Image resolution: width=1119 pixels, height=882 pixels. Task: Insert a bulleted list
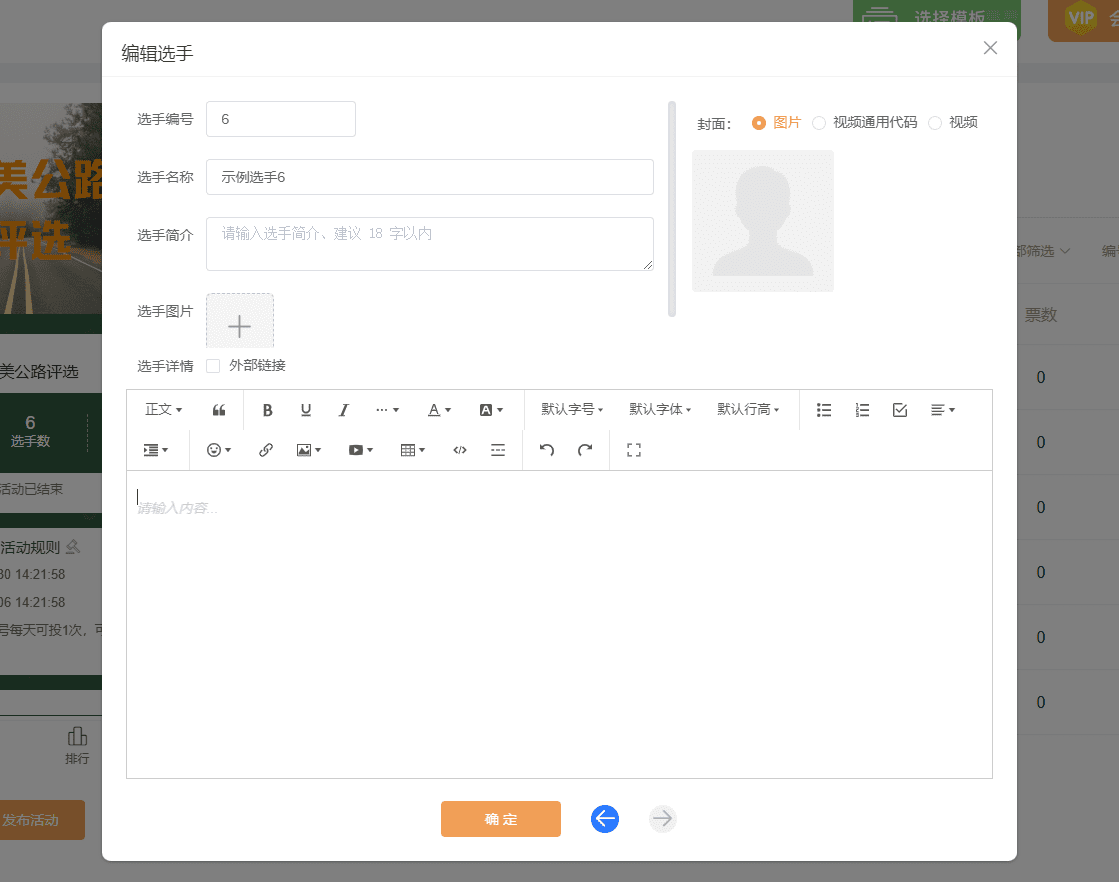824,409
